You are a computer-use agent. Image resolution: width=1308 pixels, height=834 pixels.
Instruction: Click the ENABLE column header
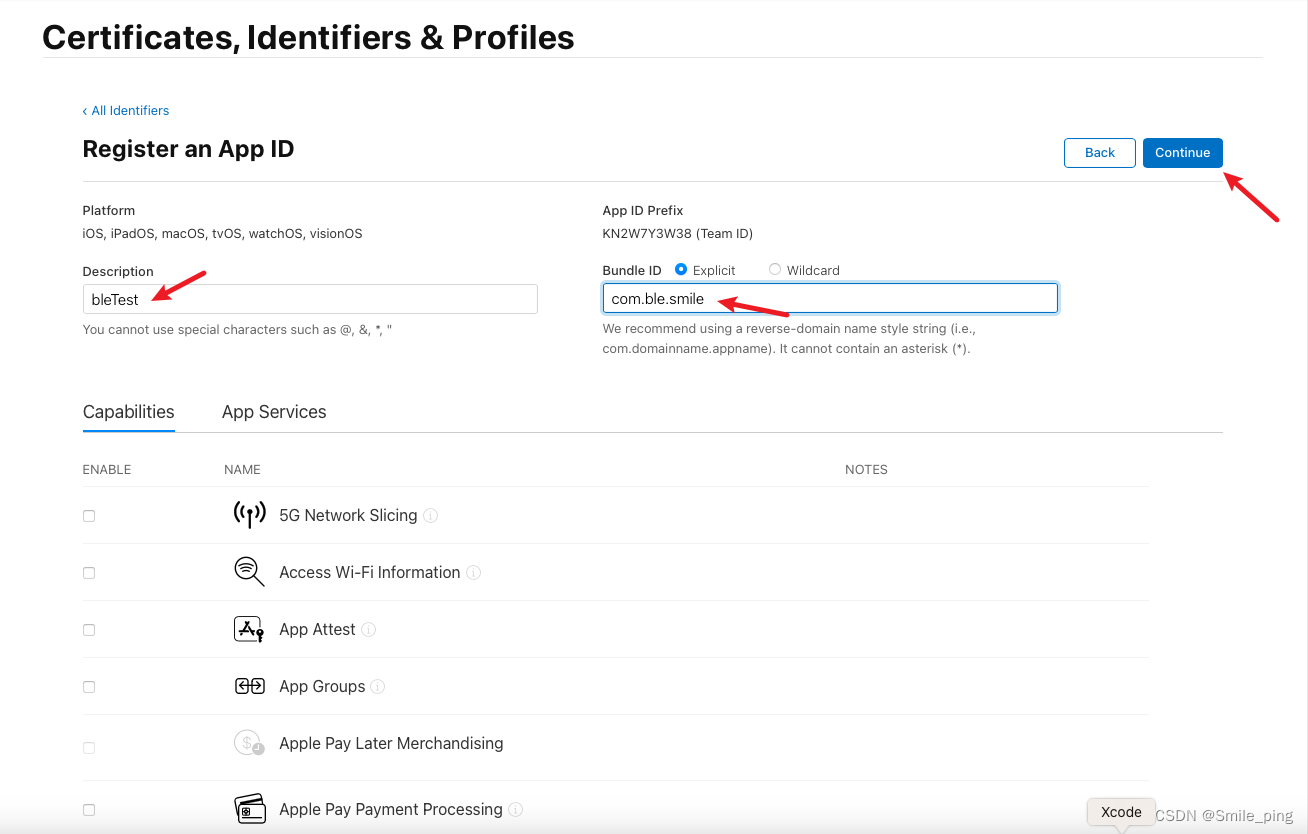(x=107, y=469)
